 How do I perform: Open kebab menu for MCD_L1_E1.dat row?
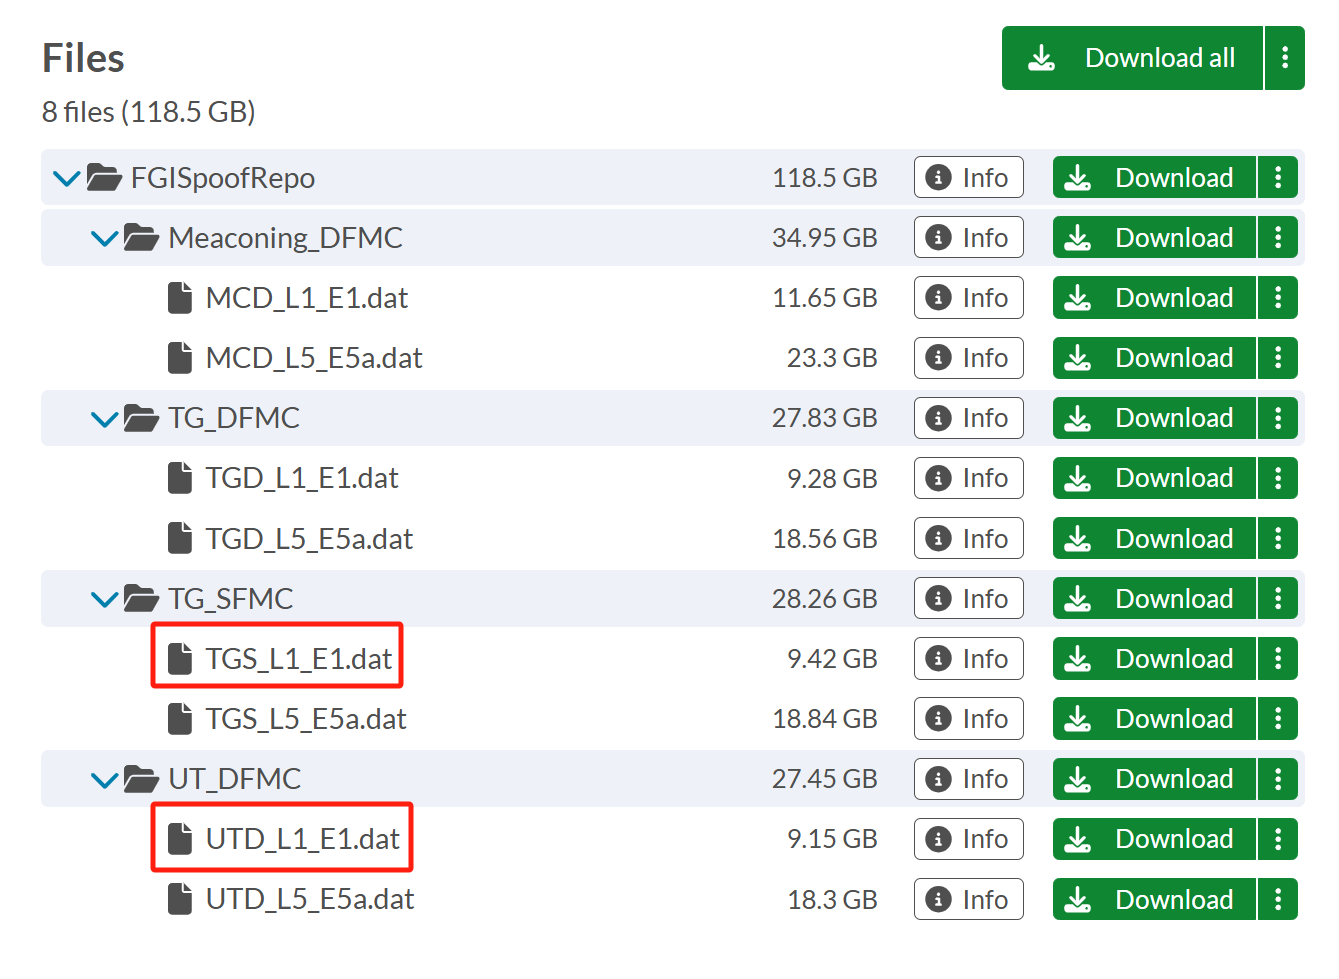pos(1278,298)
